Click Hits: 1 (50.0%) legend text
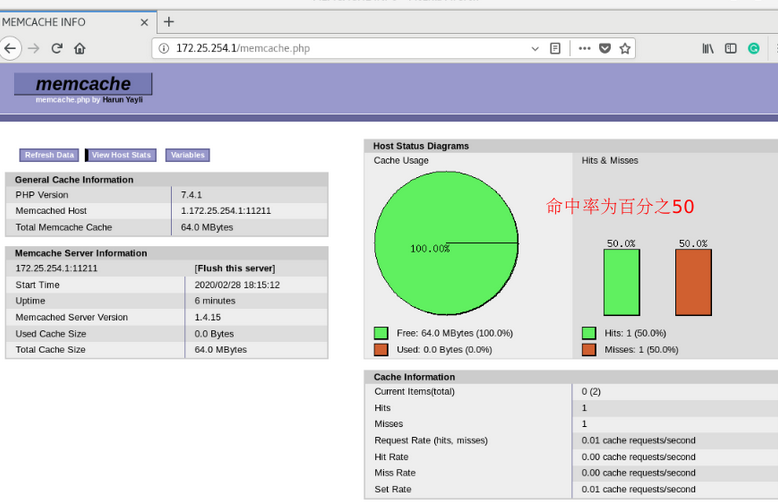 coord(635,333)
